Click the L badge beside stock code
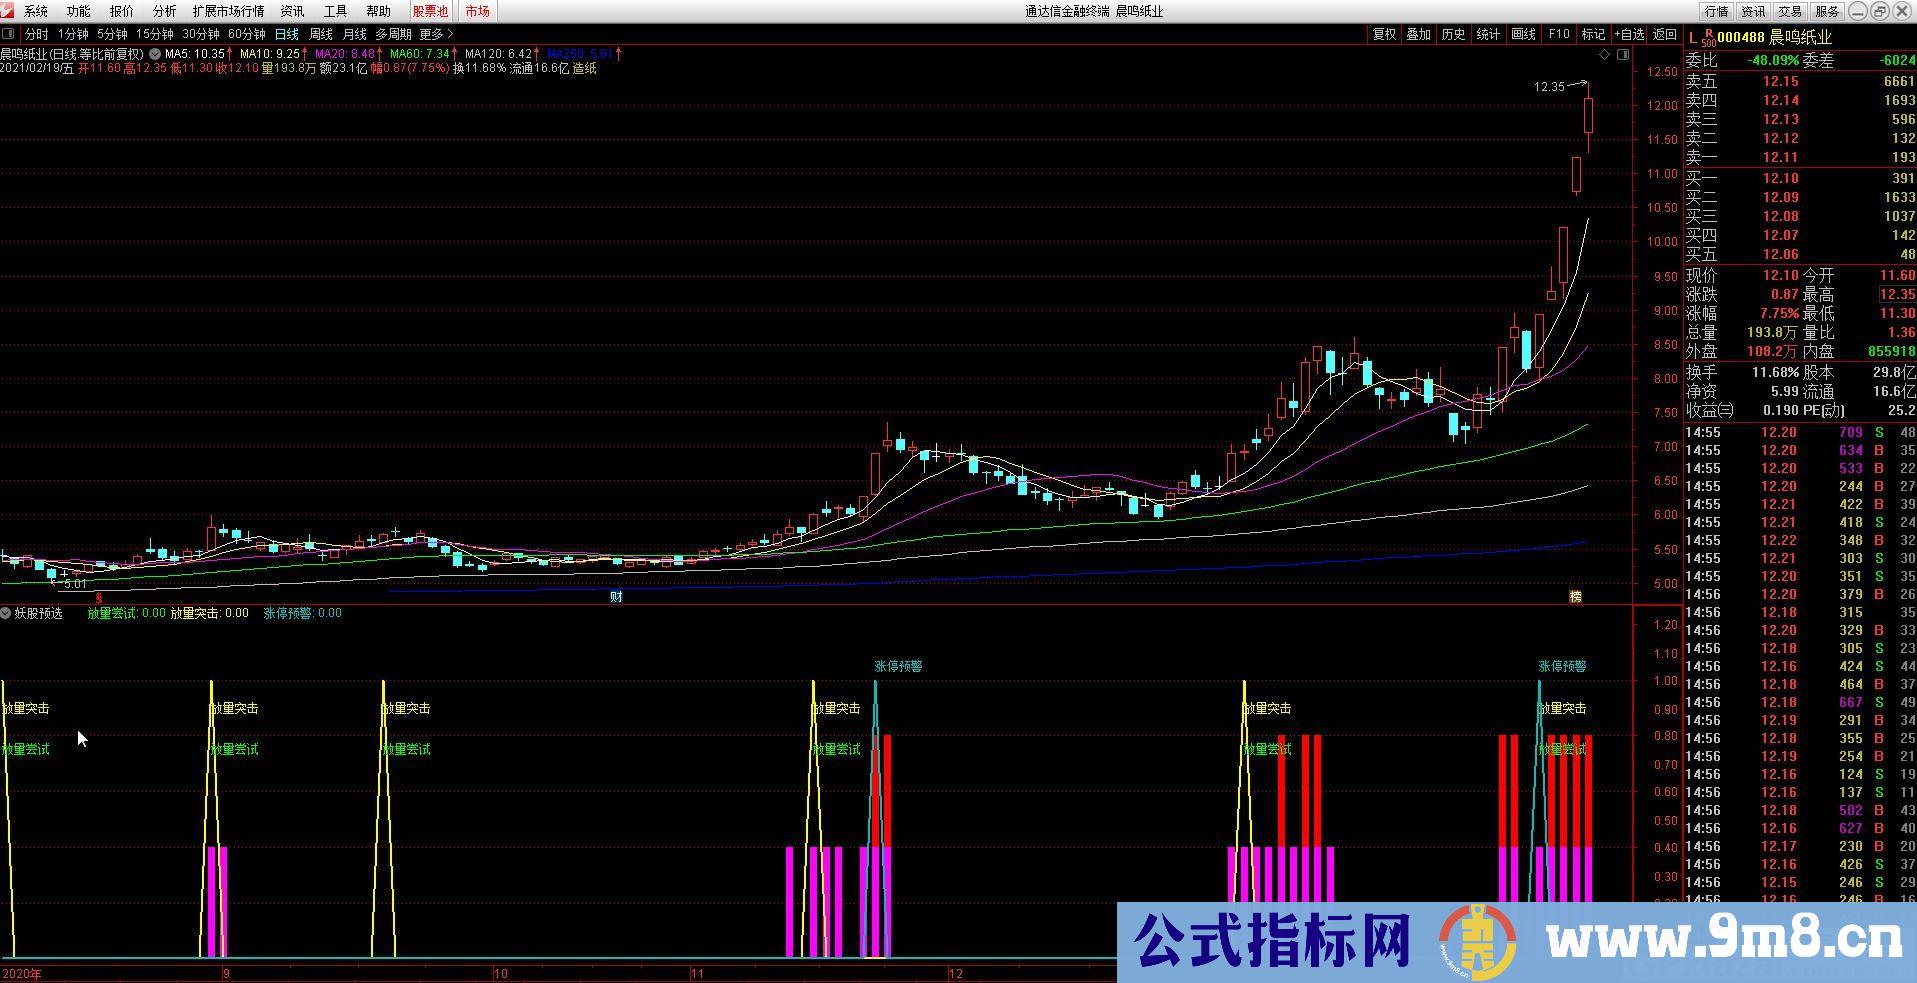This screenshot has height=983, width=1917. 1693,38
